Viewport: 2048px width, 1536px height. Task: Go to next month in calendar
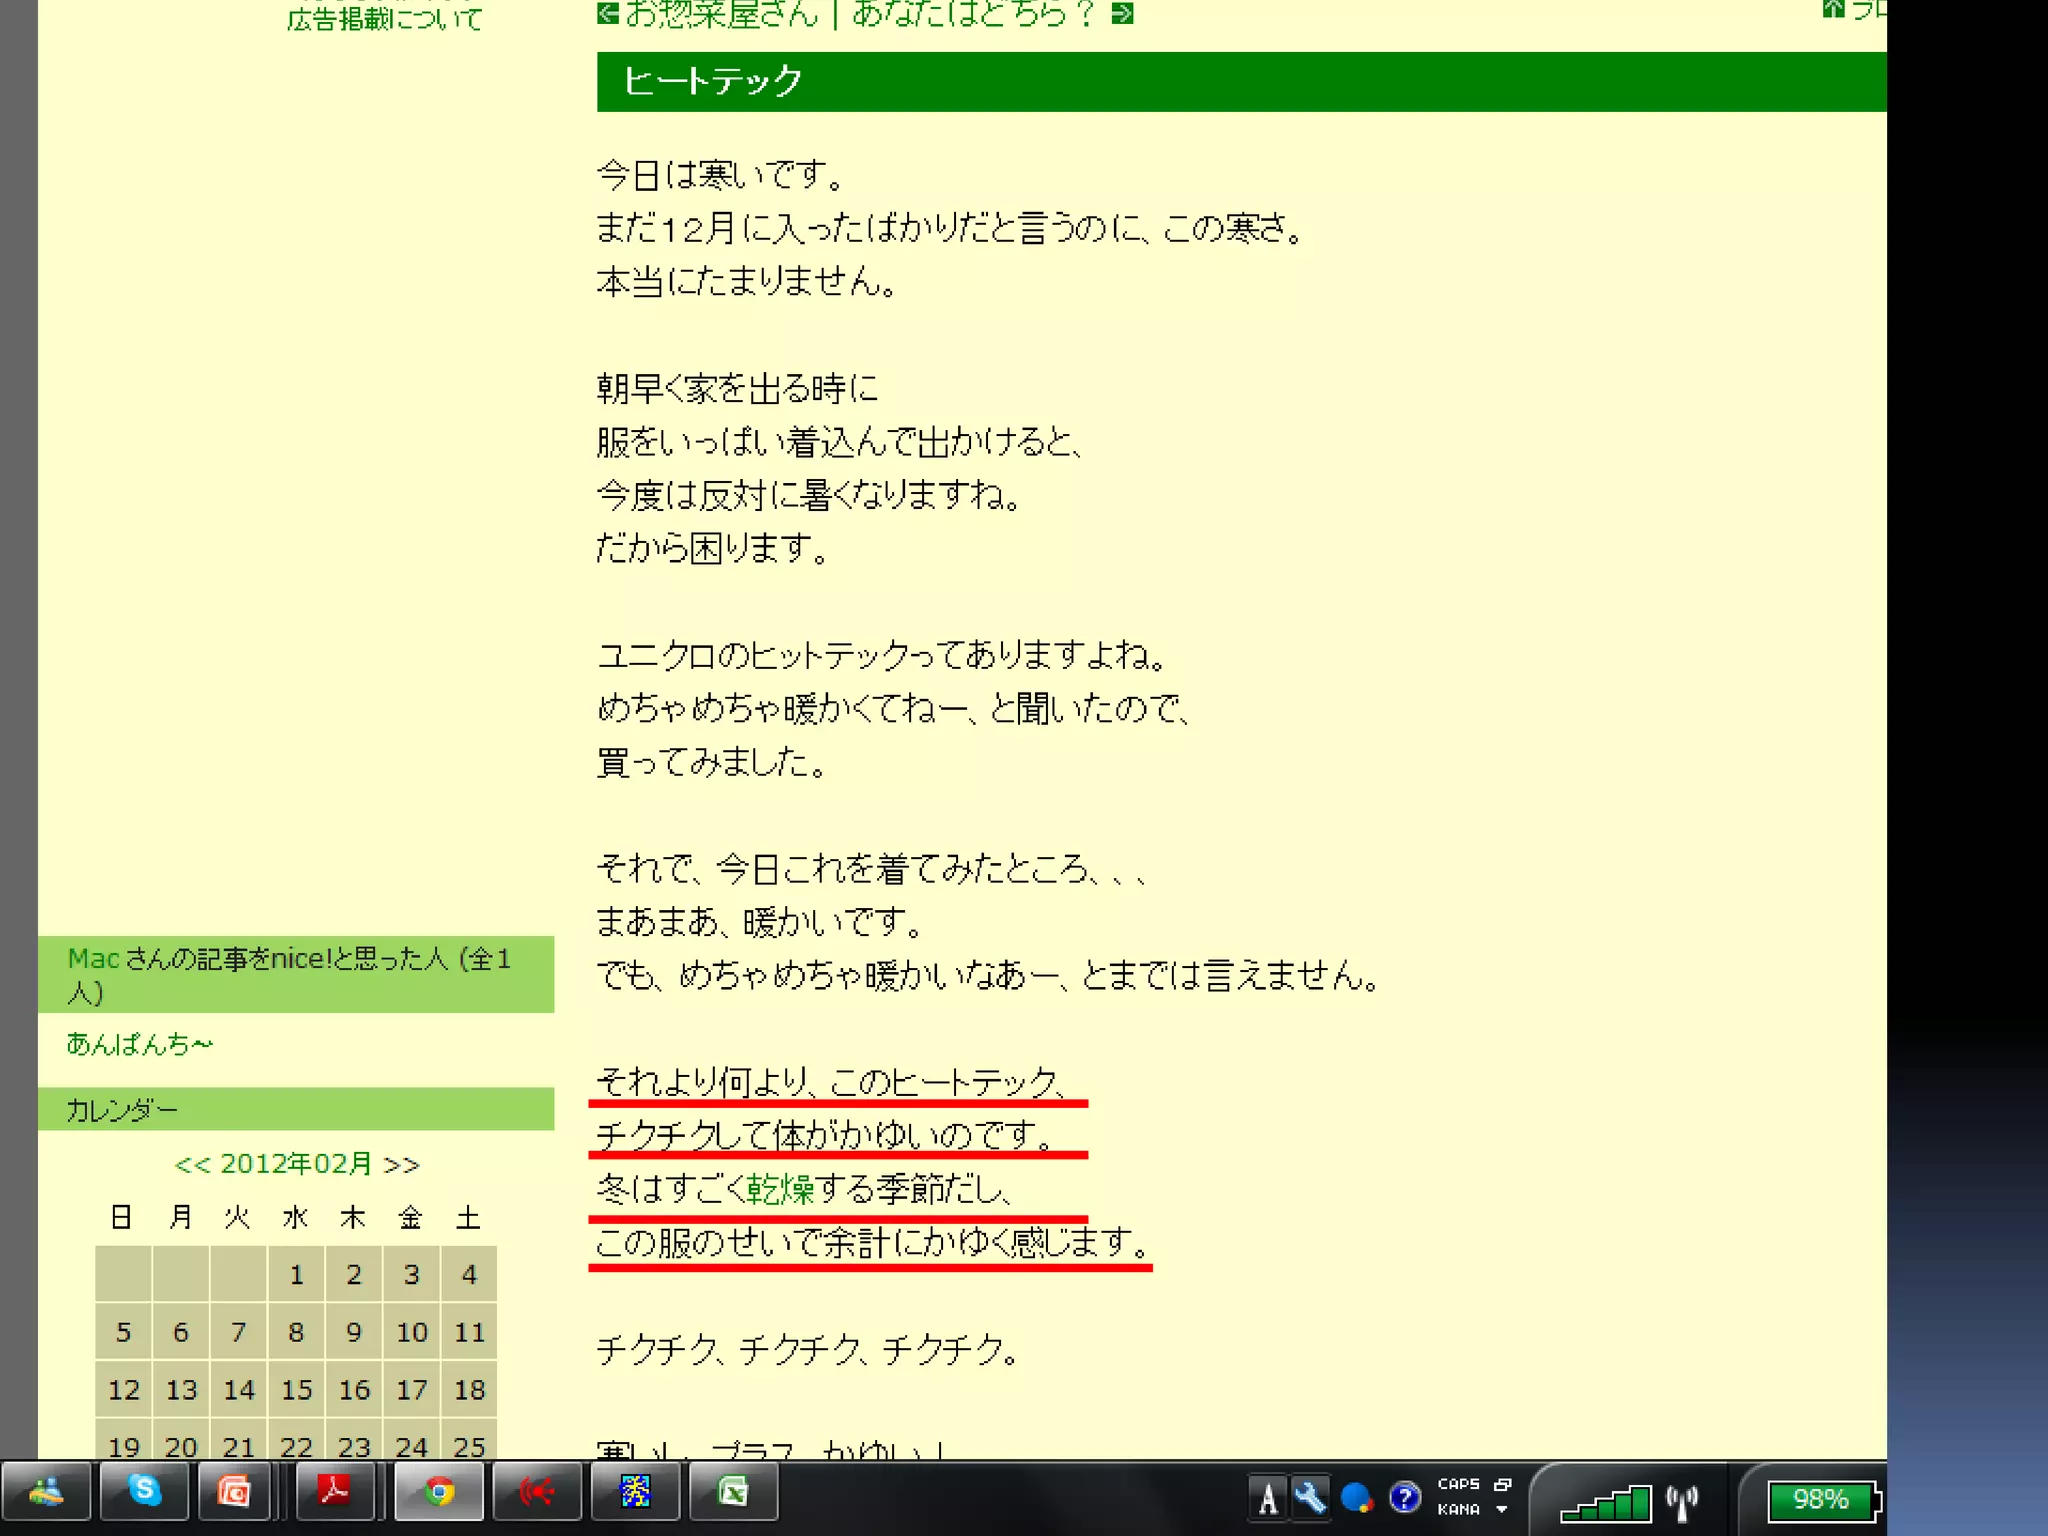pyautogui.click(x=401, y=1165)
